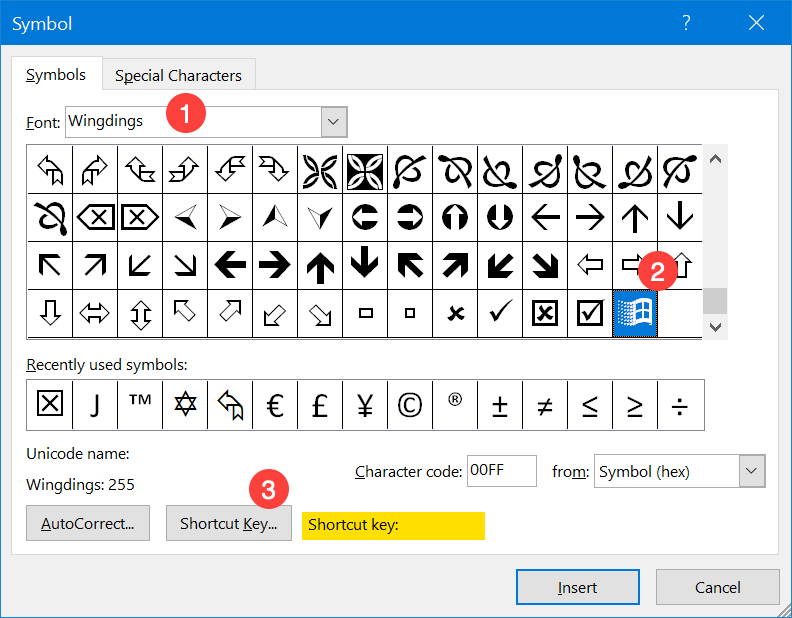792x618 pixels.
Task: Click the yen sign in recent symbols
Action: (x=365, y=404)
